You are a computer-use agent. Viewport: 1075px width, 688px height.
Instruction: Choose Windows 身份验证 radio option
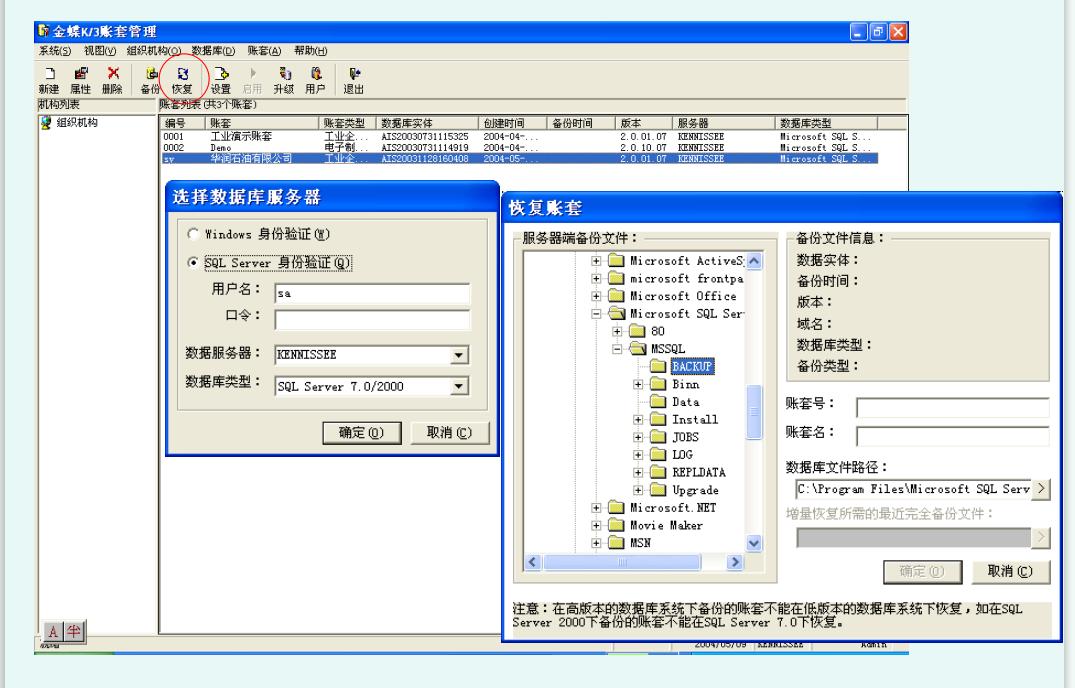click(193, 234)
